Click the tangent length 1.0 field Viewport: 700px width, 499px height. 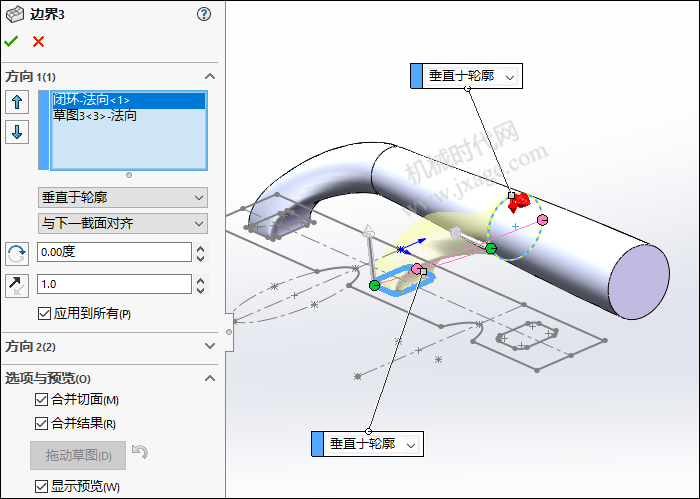point(114,284)
